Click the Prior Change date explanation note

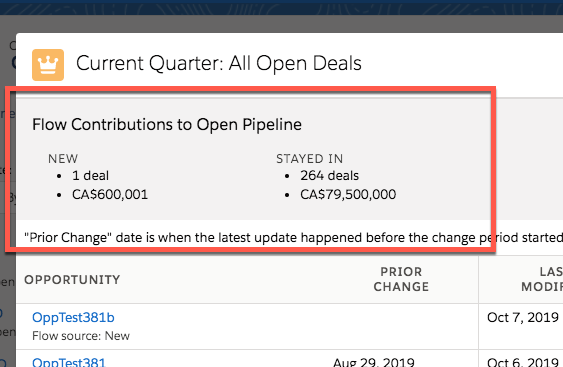pyautogui.click(x=293, y=238)
